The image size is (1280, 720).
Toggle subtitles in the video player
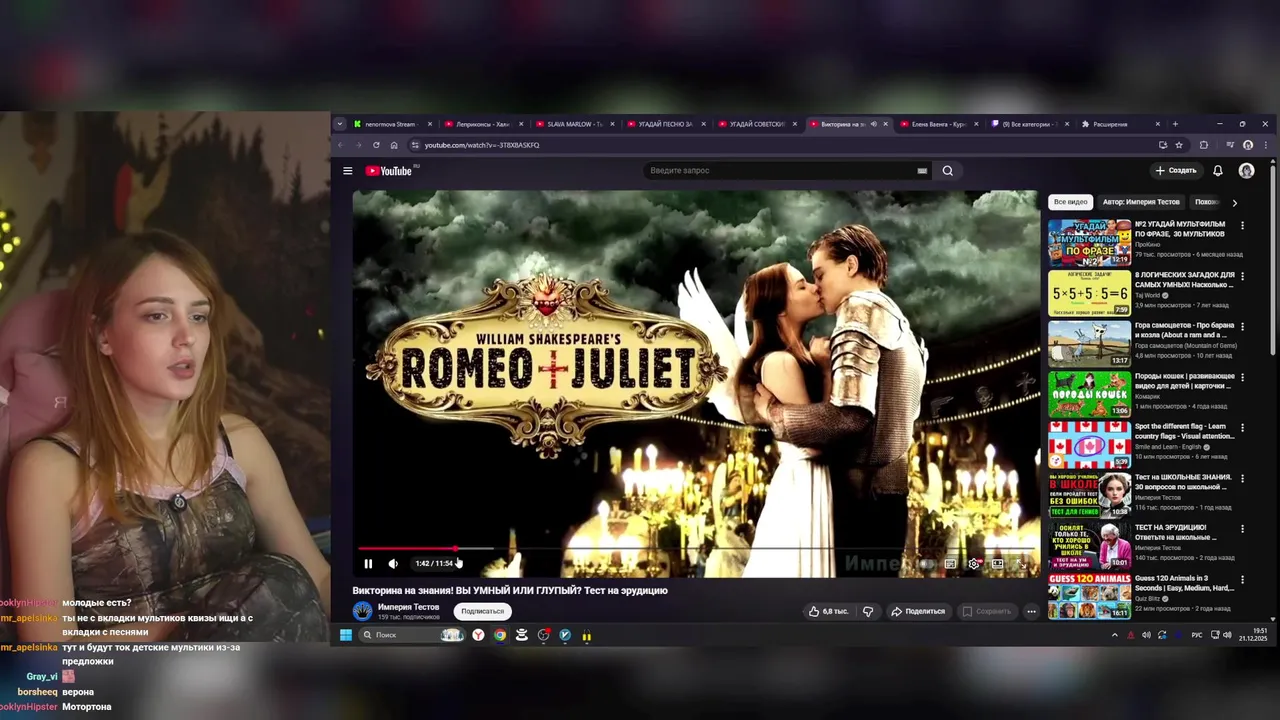pyautogui.click(x=950, y=564)
